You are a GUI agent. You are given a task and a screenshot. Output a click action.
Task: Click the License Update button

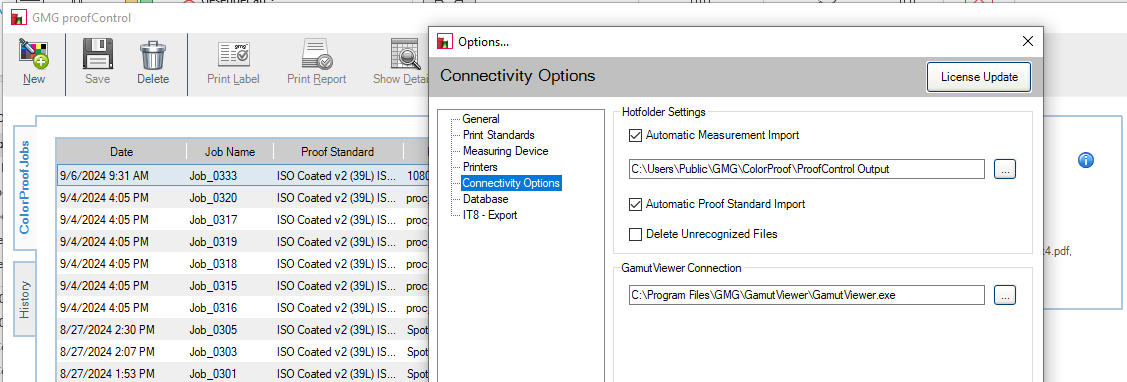[979, 77]
